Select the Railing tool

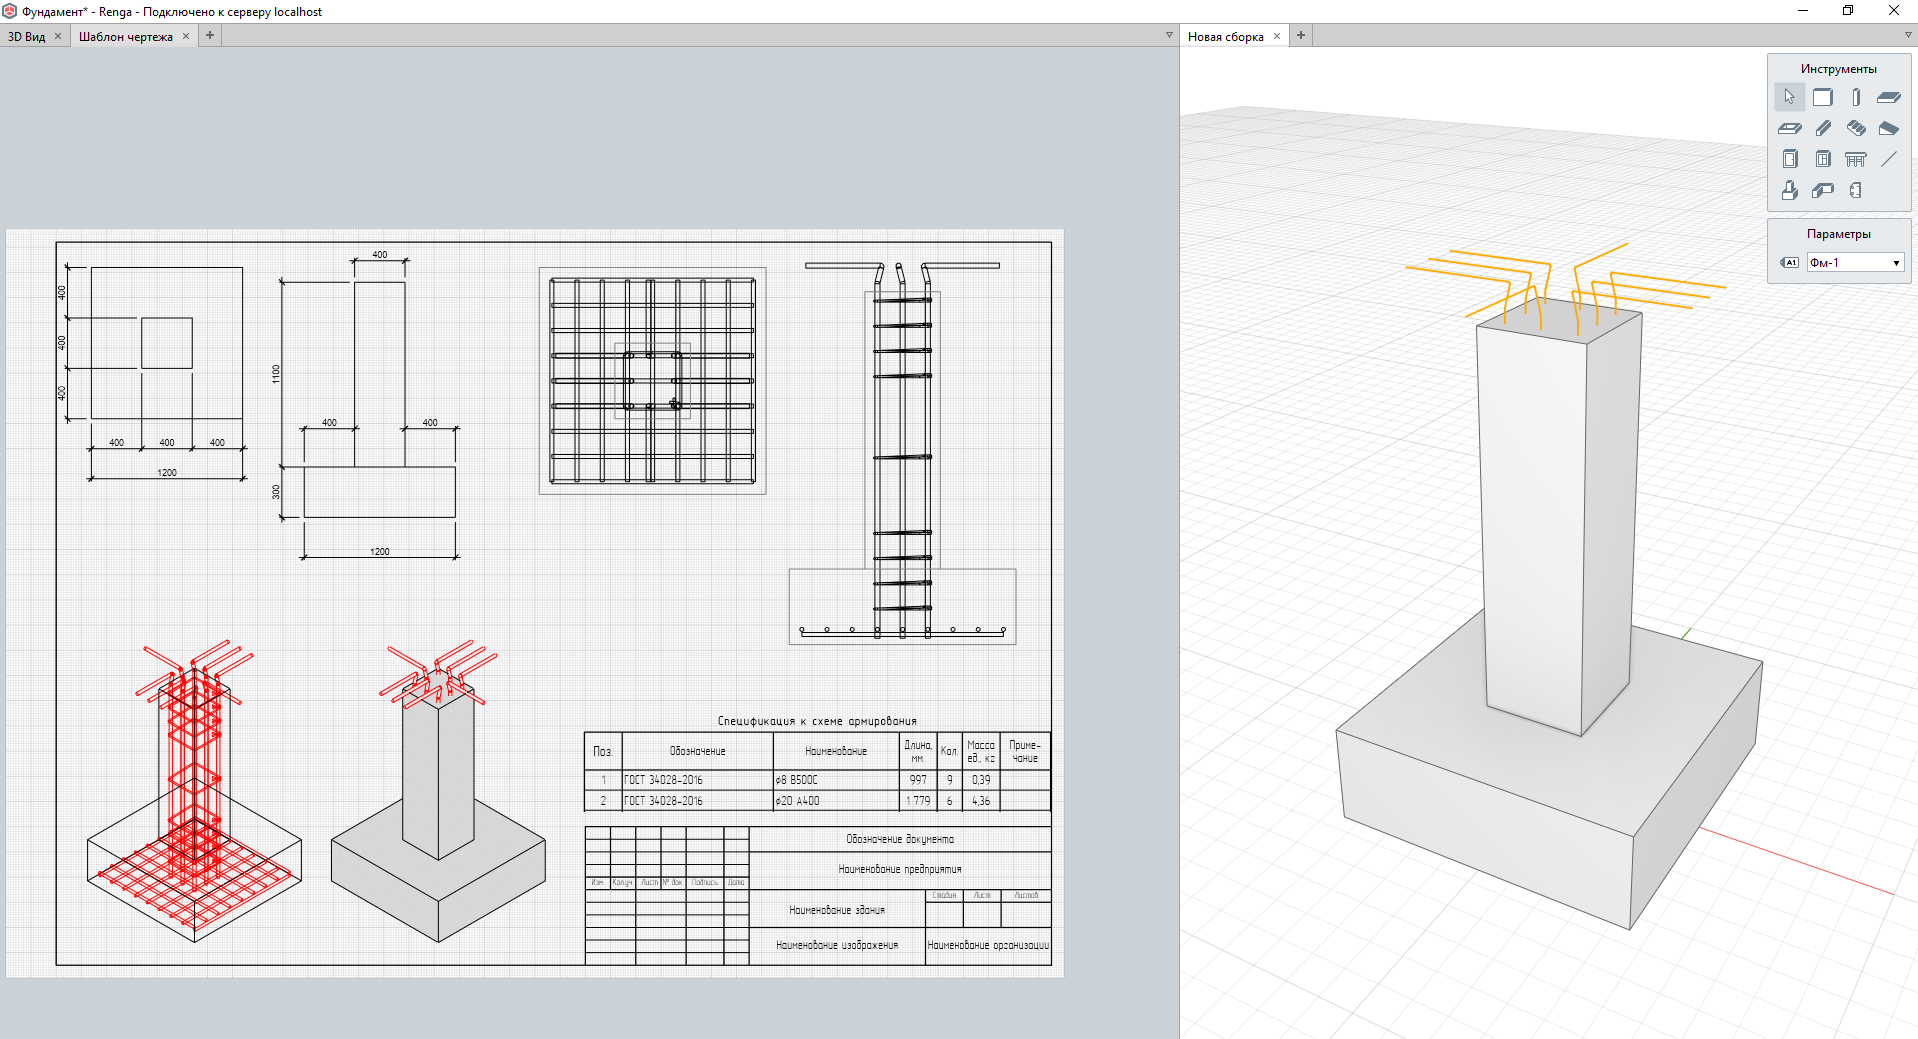click(1856, 159)
